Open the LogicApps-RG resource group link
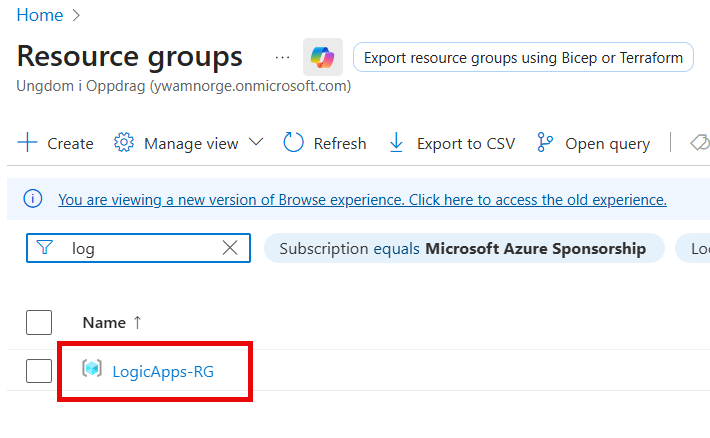The width and height of the screenshot is (710, 438). pos(163,372)
